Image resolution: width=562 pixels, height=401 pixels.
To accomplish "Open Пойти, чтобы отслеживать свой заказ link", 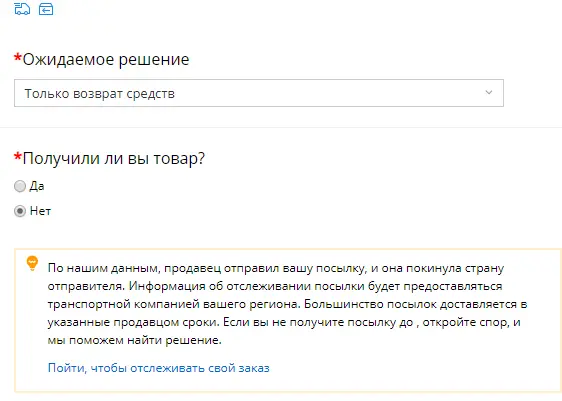I will click(x=159, y=368).
